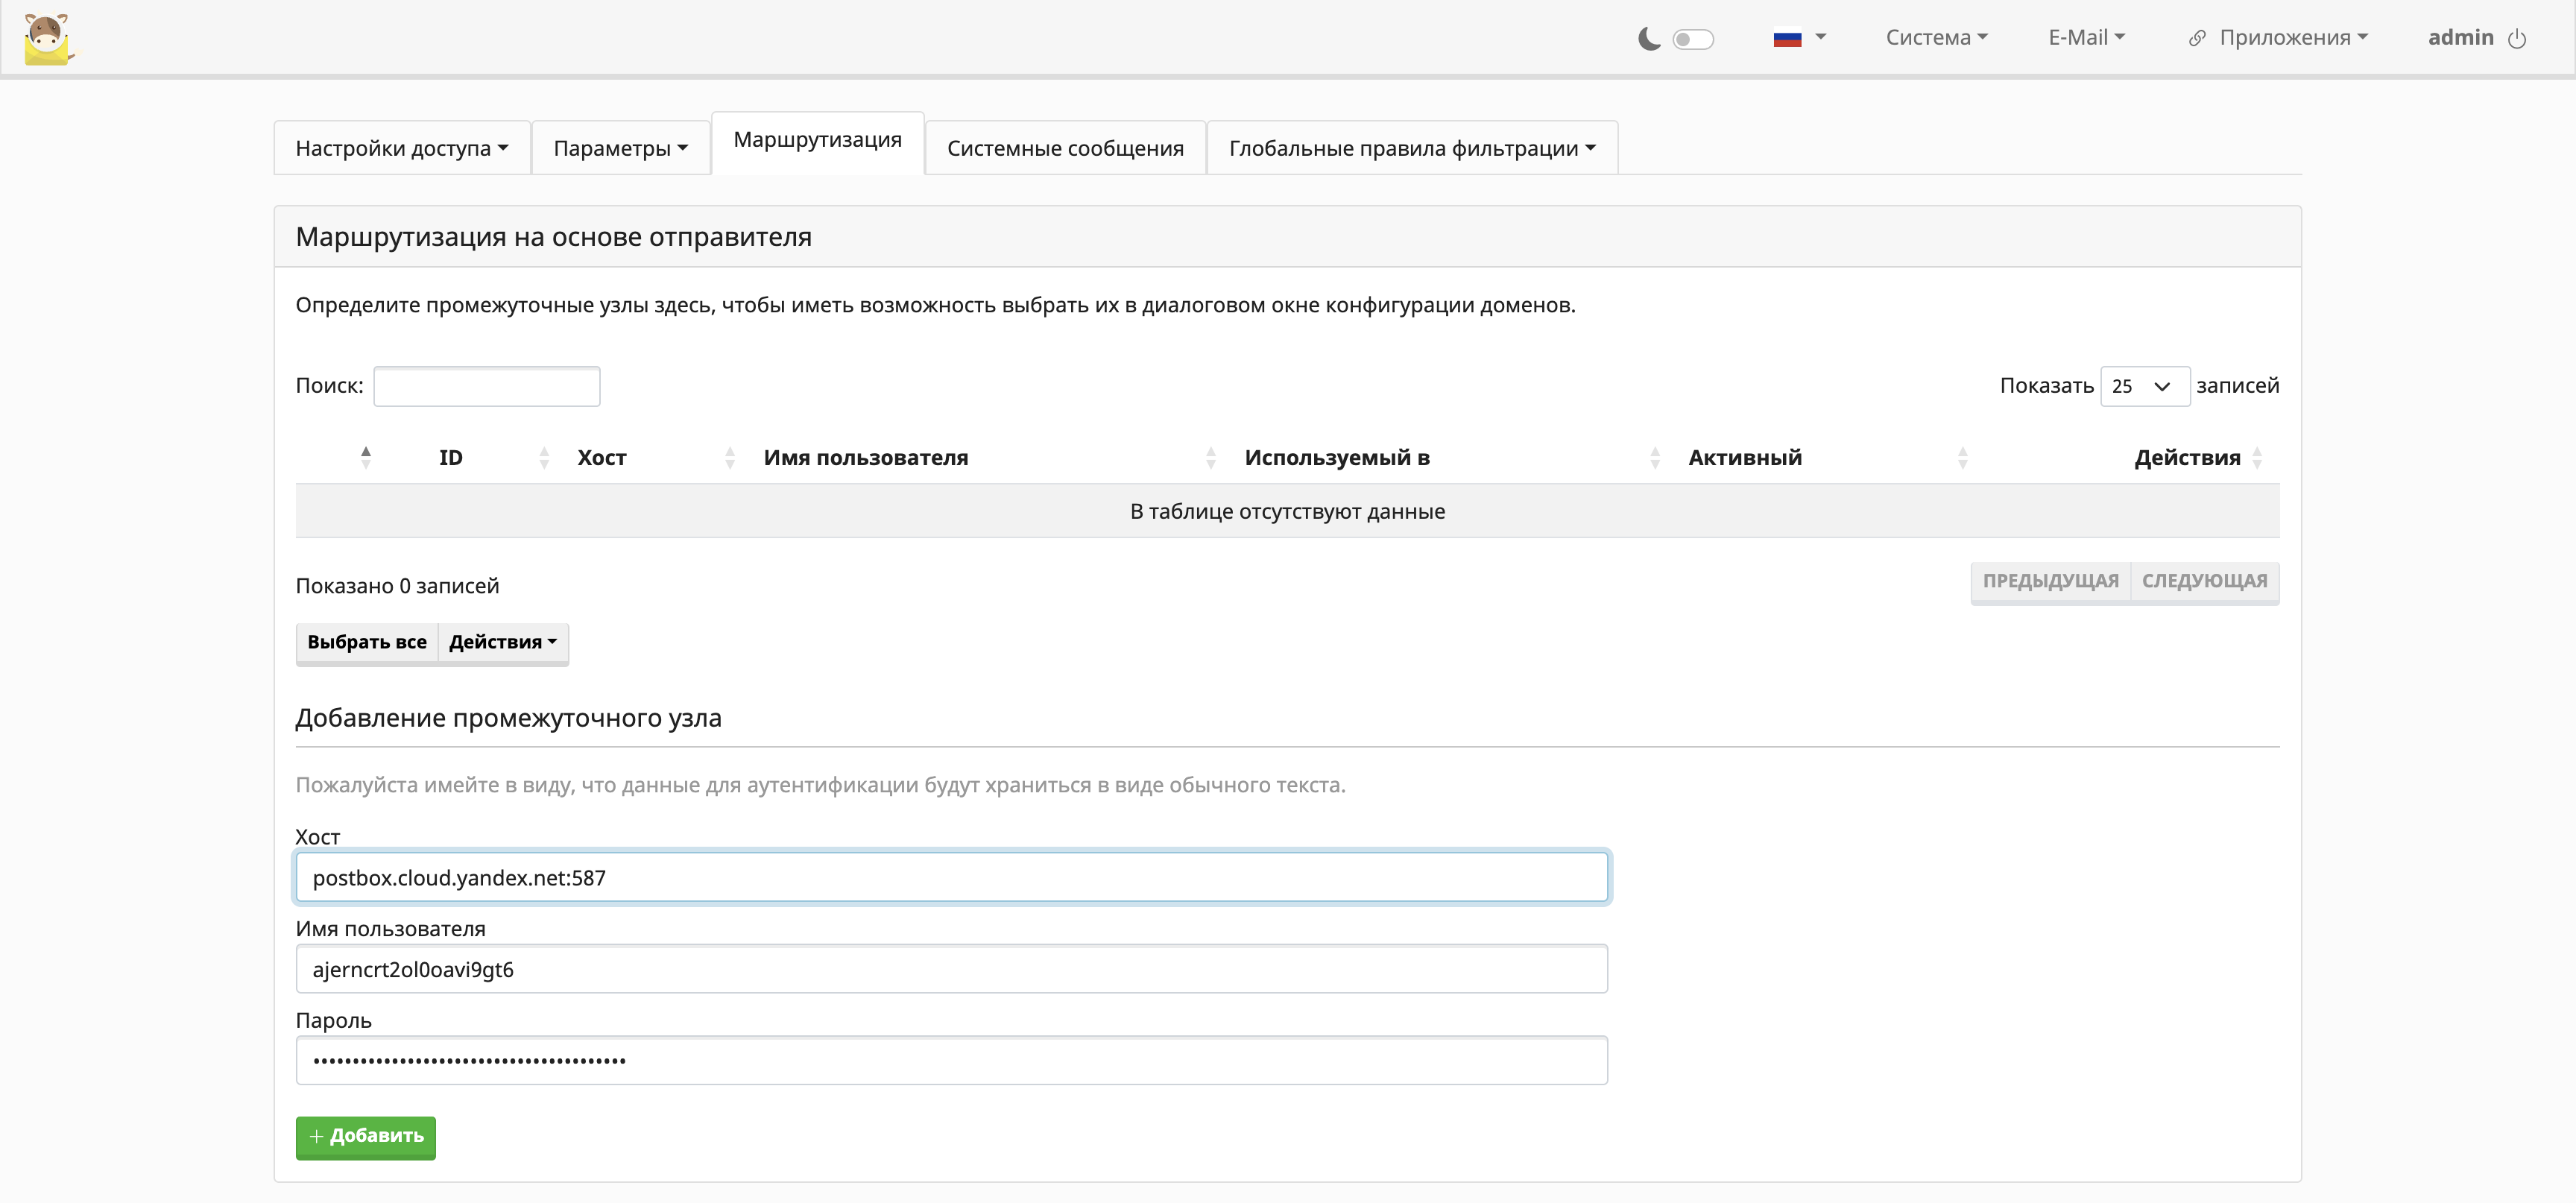Expand the Действия dropdown below table
The height and width of the screenshot is (1203, 2576).
coord(502,642)
